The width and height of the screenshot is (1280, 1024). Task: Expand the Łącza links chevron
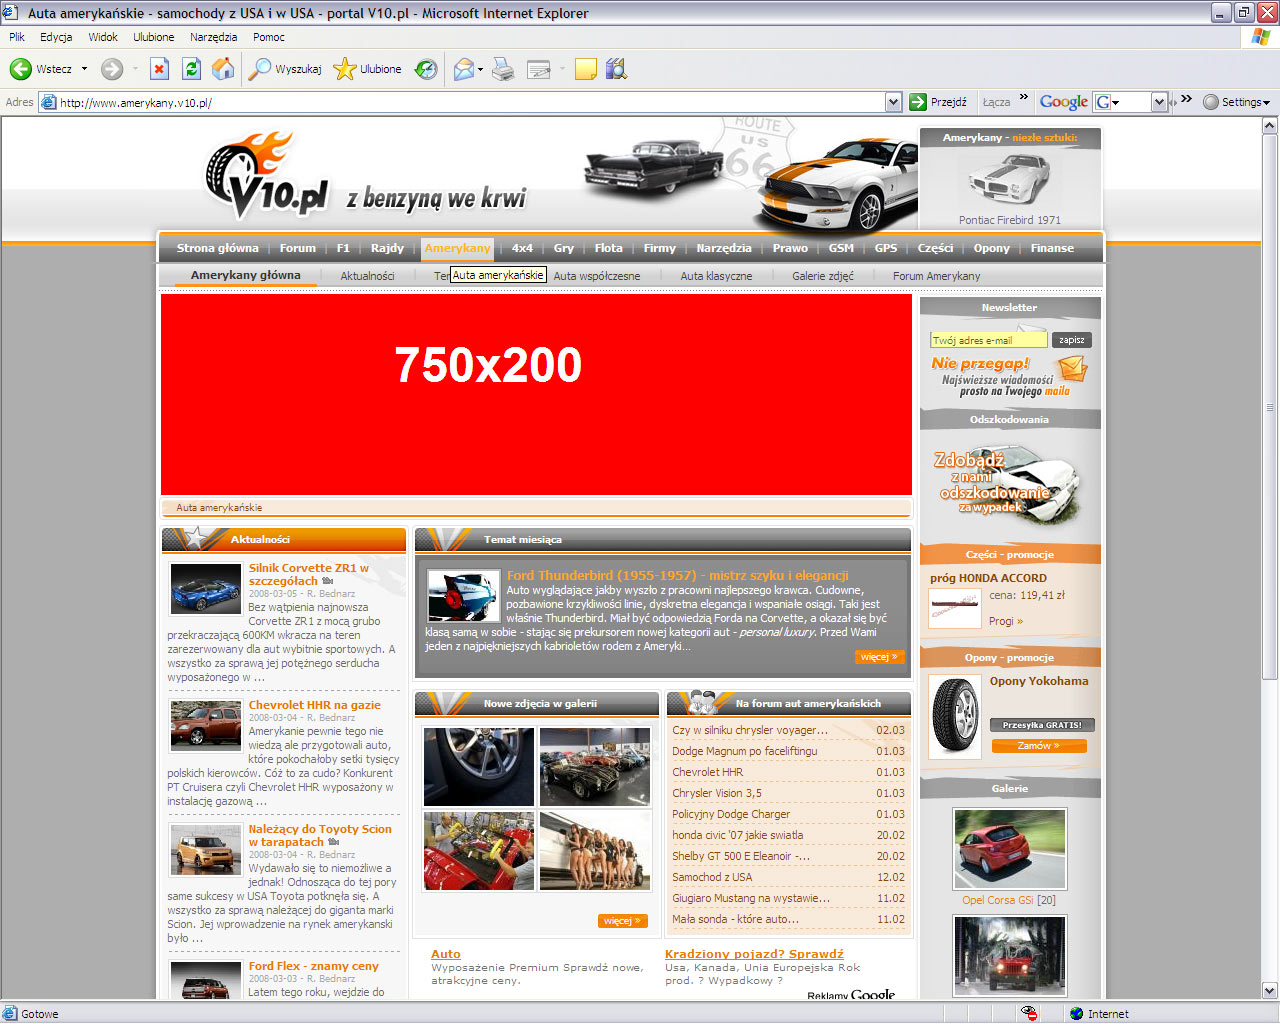(1023, 98)
